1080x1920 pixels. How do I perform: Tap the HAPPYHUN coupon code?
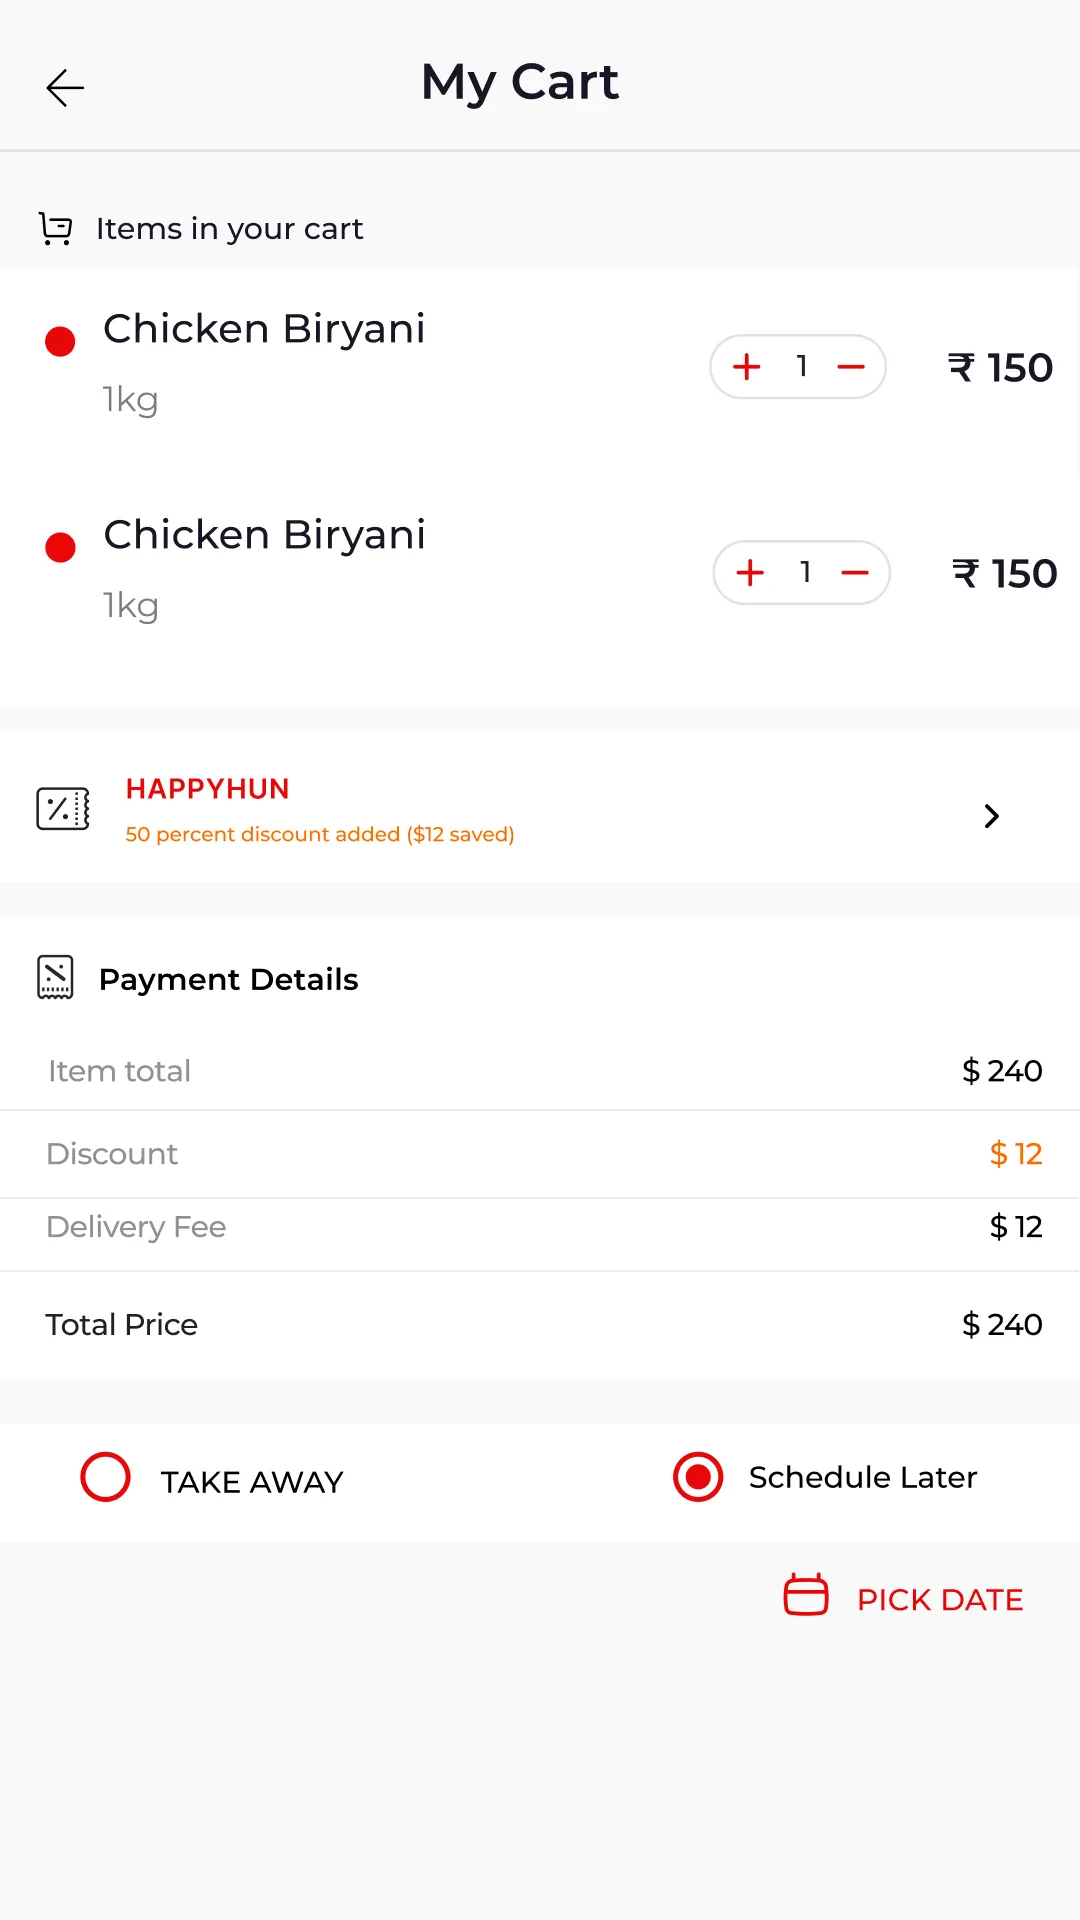[x=208, y=789]
